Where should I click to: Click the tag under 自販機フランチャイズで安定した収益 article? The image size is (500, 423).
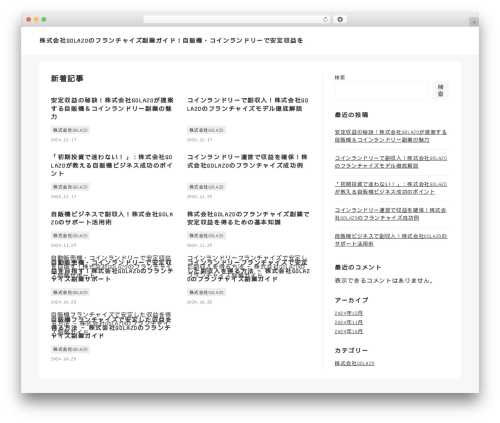70,349
